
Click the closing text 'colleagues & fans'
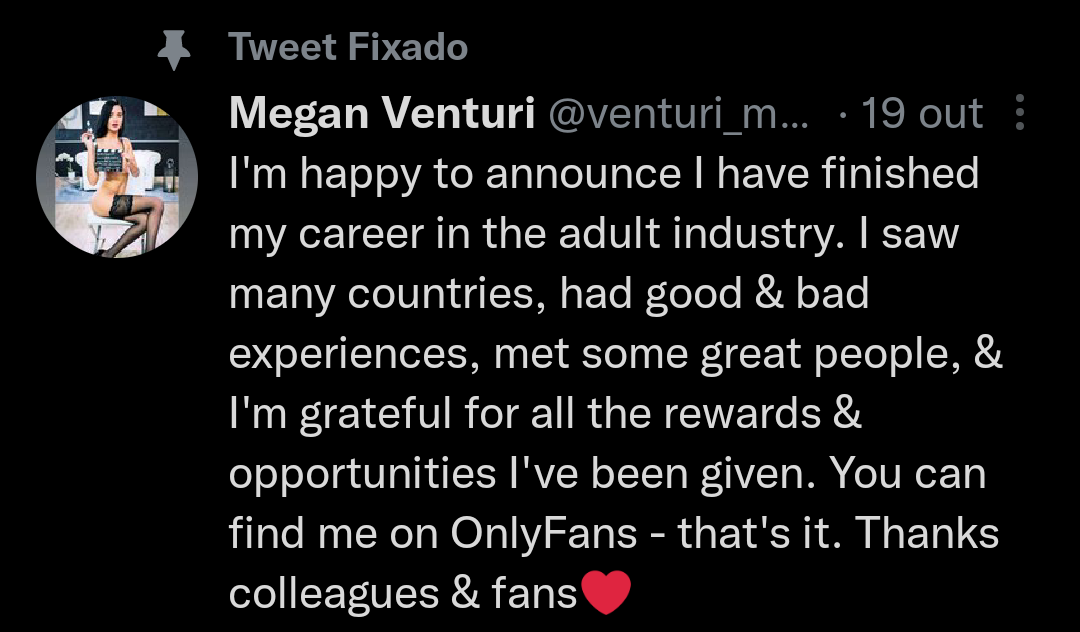[403, 593]
